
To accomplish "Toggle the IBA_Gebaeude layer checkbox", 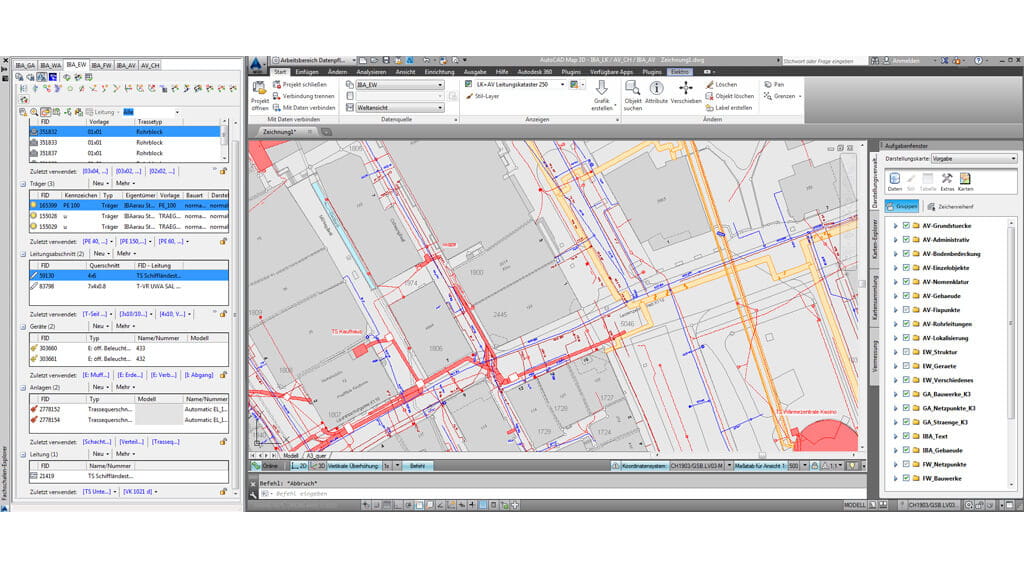I will click(x=906, y=450).
